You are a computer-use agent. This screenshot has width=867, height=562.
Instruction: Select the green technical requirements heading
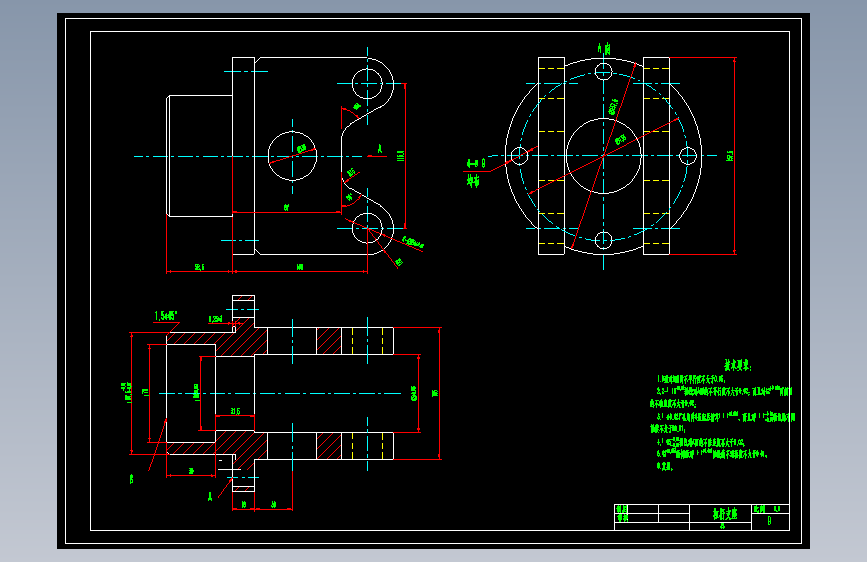click(x=738, y=365)
